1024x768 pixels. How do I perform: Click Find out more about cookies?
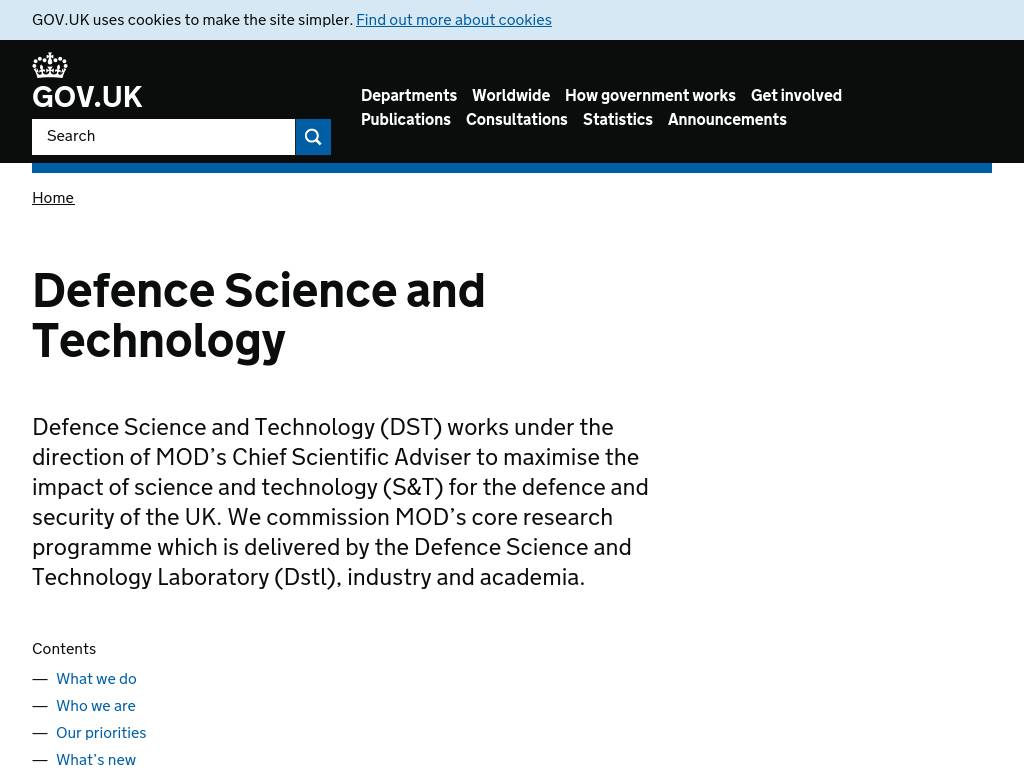point(453,20)
